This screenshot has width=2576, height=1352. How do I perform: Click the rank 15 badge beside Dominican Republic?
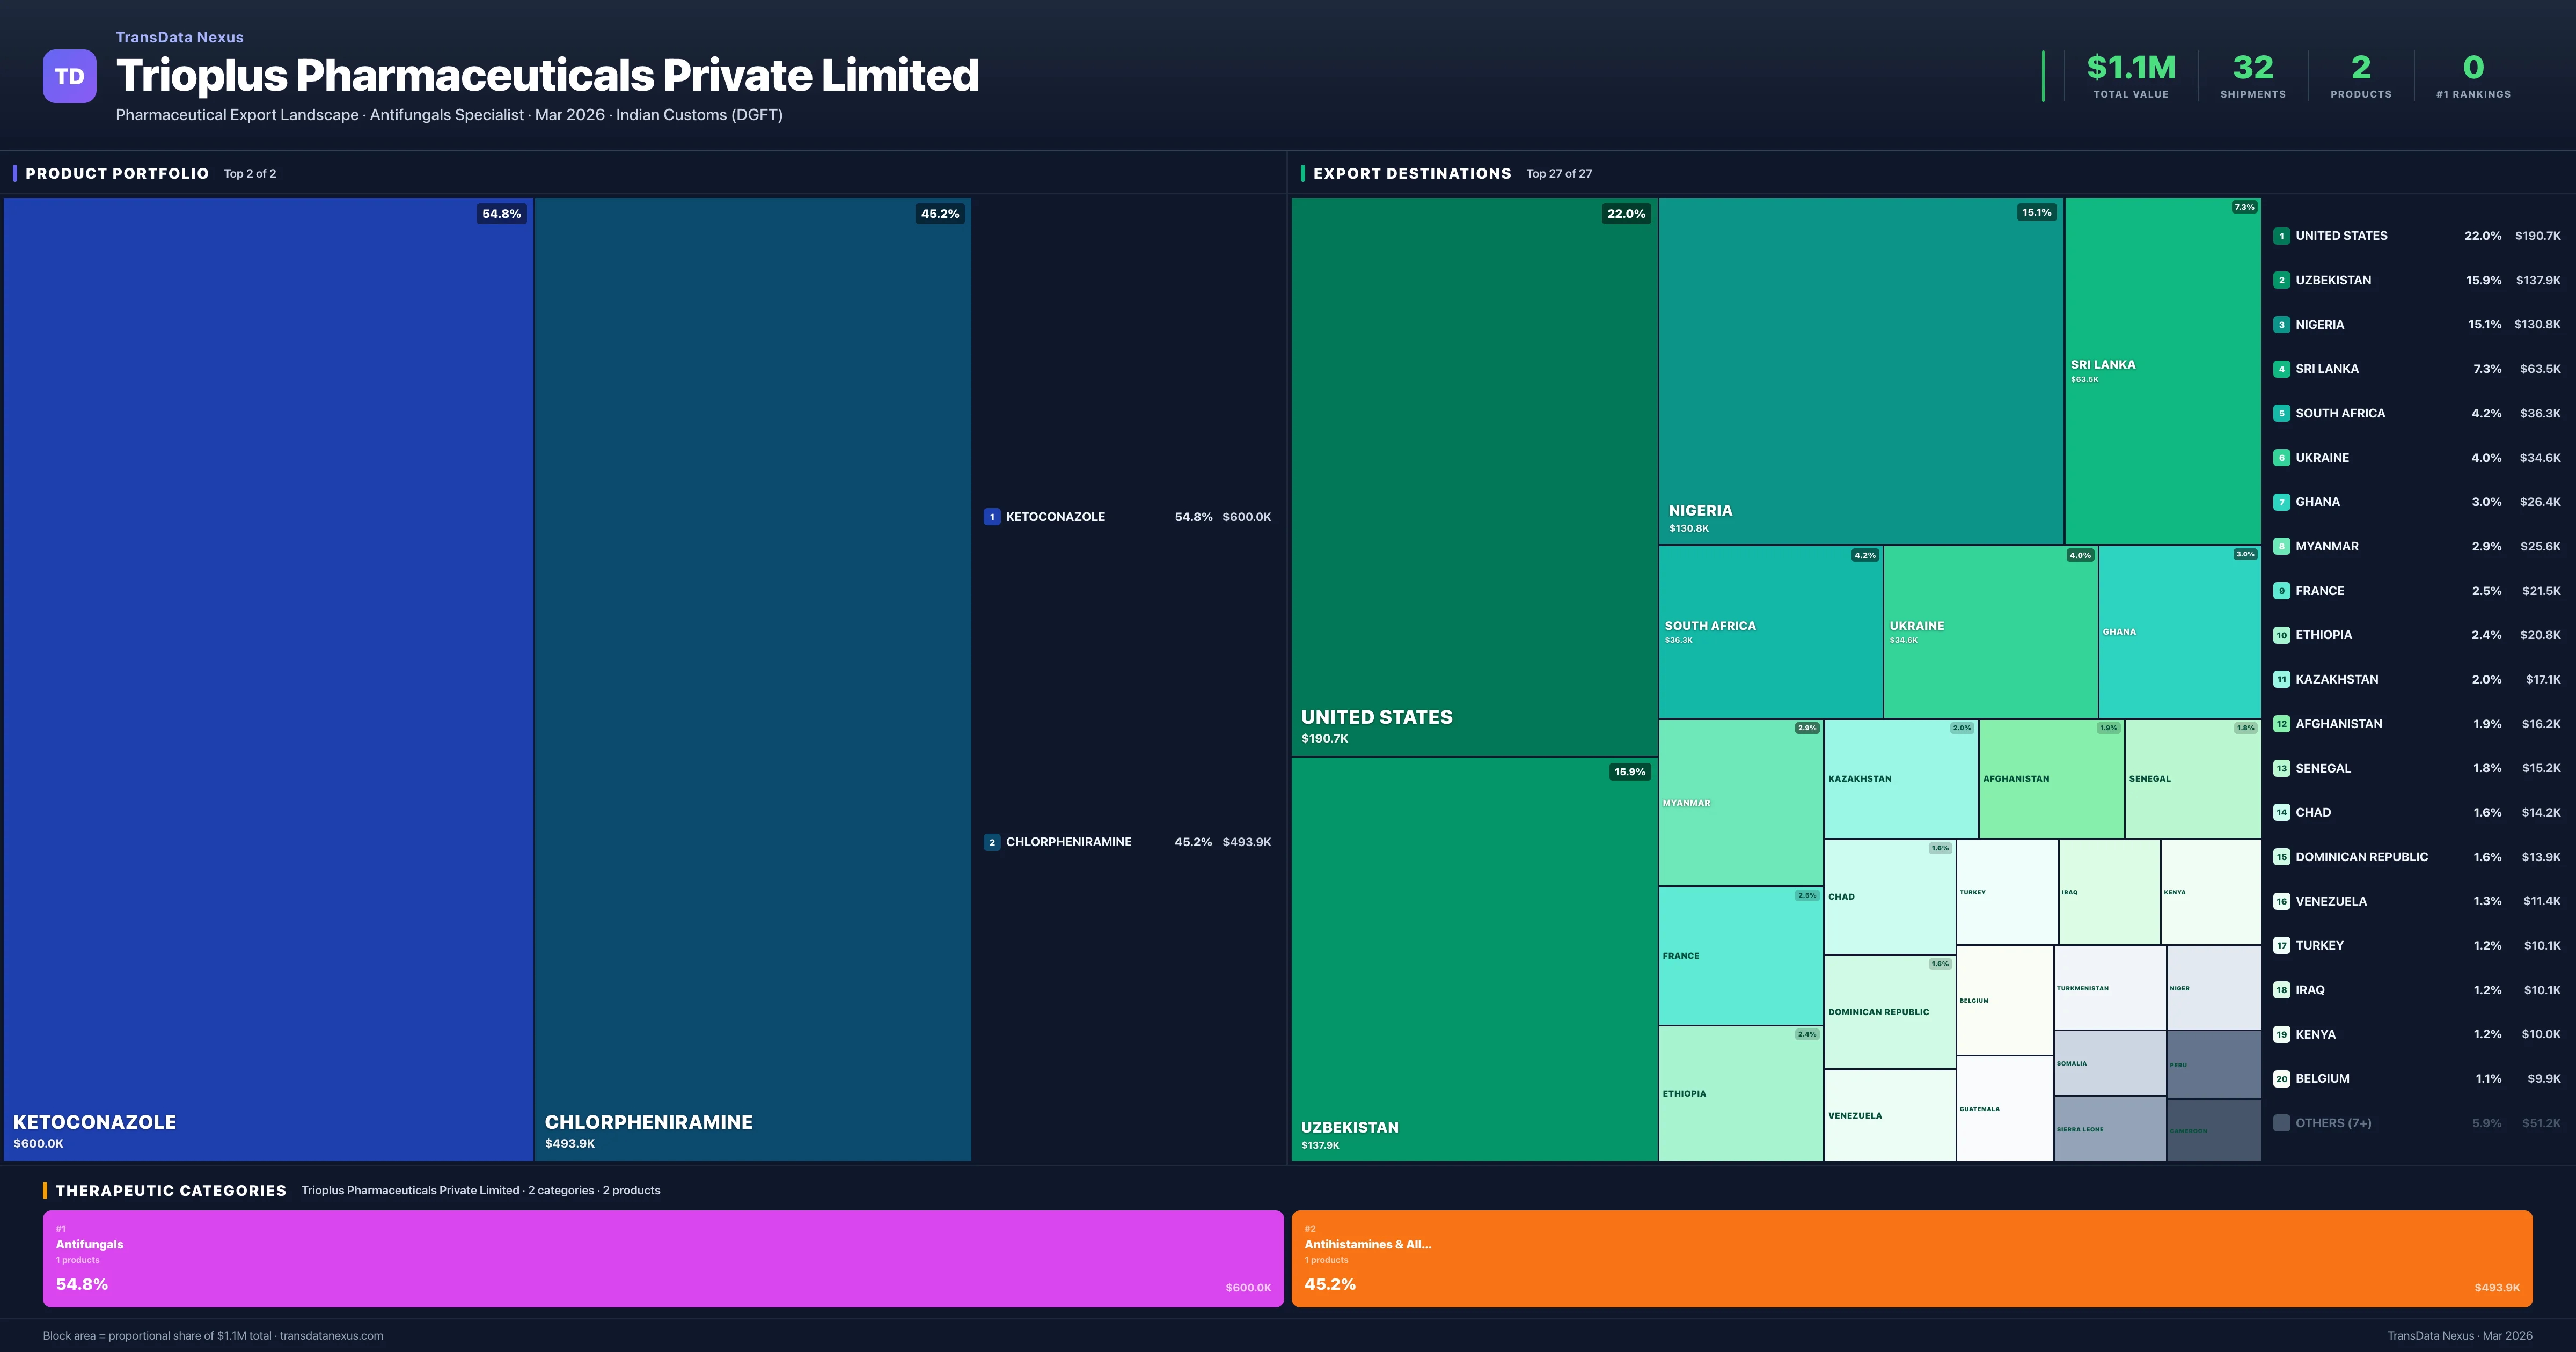coord(2281,857)
